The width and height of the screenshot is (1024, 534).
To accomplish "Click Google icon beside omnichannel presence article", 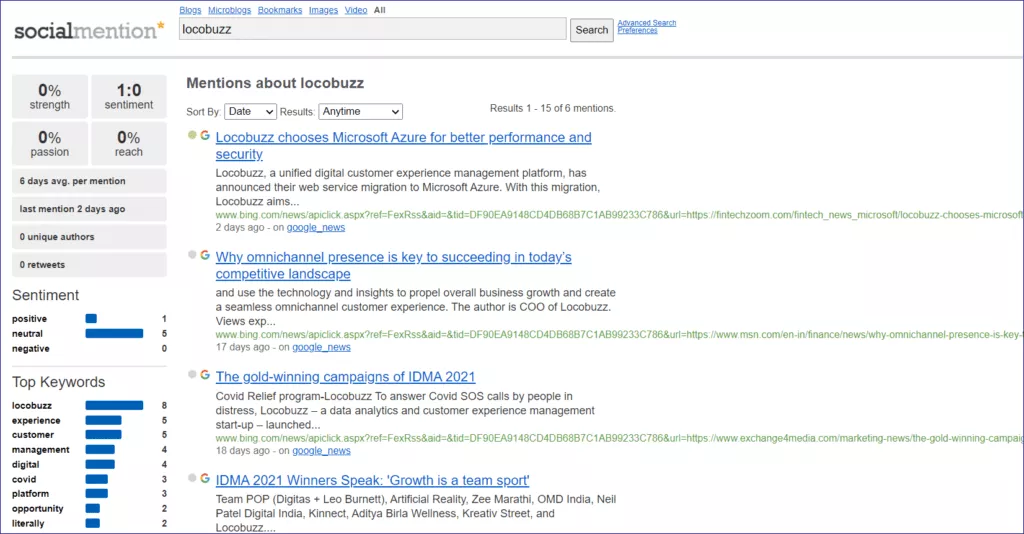I will pyautogui.click(x=205, y=255).
